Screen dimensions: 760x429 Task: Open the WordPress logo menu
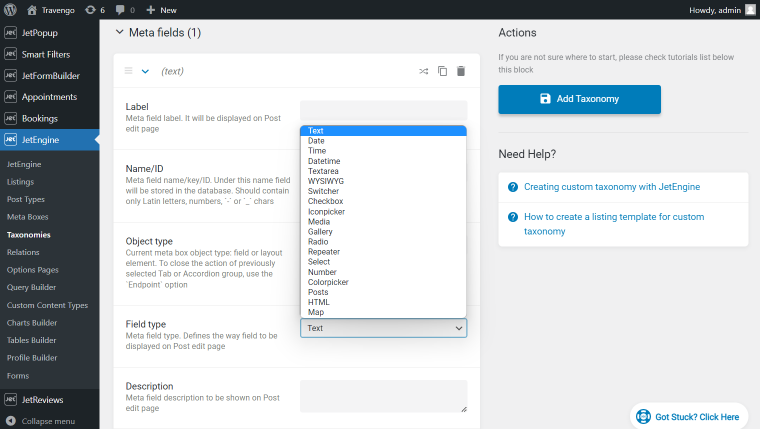coord(10,10)
